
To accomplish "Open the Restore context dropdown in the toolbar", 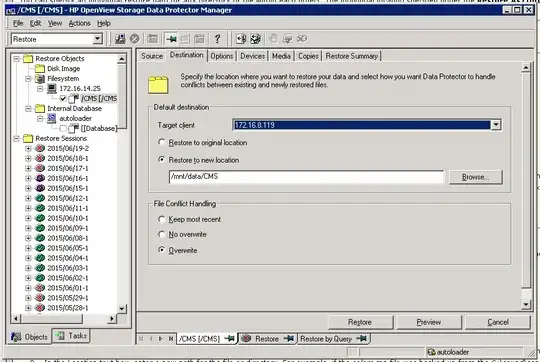I will (x=98, y=39).
